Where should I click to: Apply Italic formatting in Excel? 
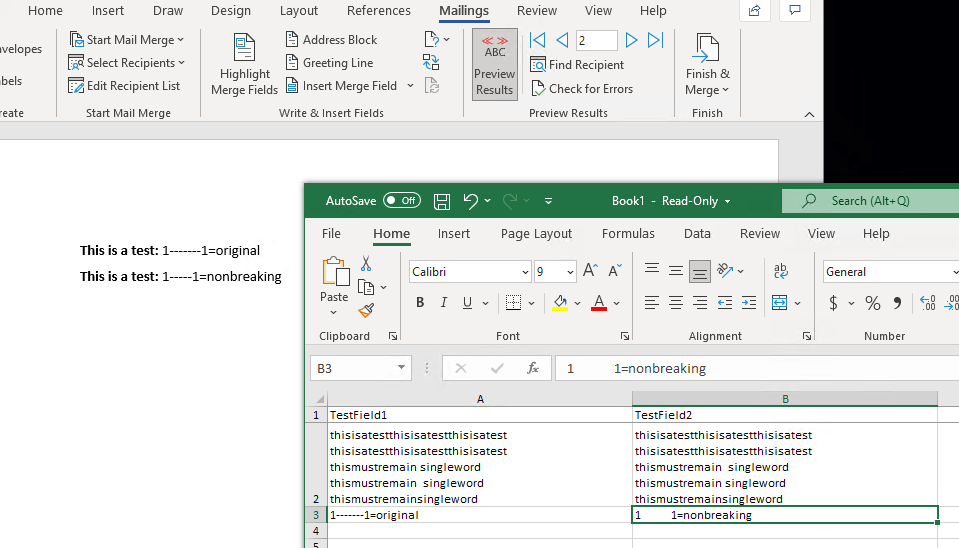point(443,303)
